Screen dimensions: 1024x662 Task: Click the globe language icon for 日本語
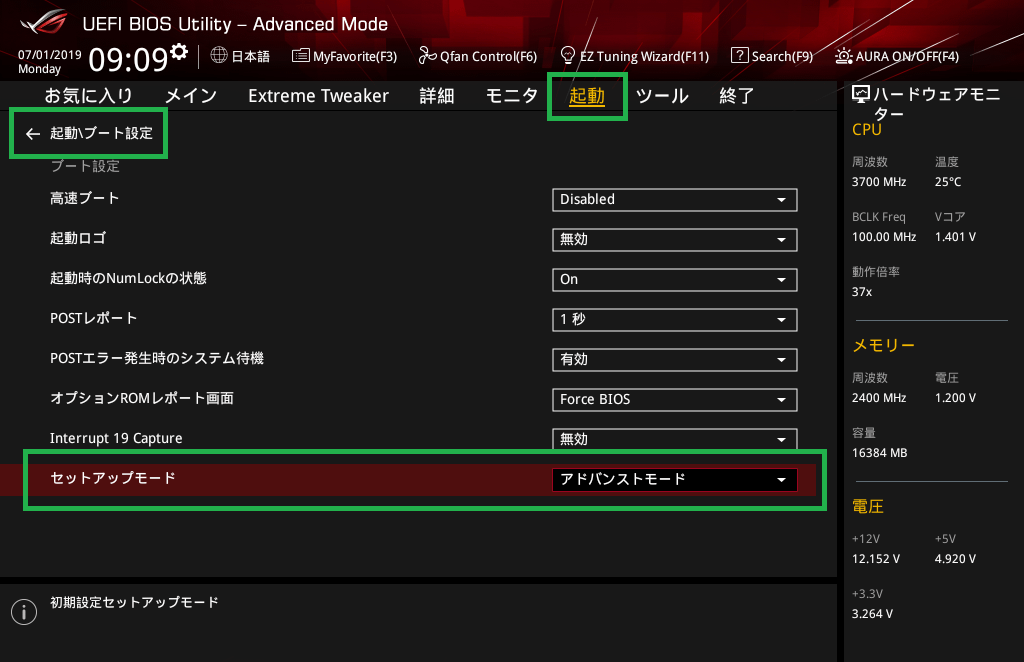click(x=219, y=56)
